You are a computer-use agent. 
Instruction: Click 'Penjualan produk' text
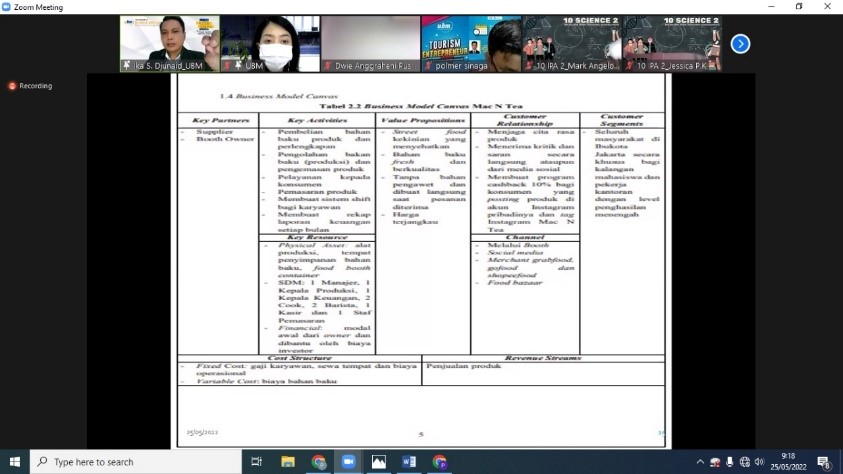point(463,366)
